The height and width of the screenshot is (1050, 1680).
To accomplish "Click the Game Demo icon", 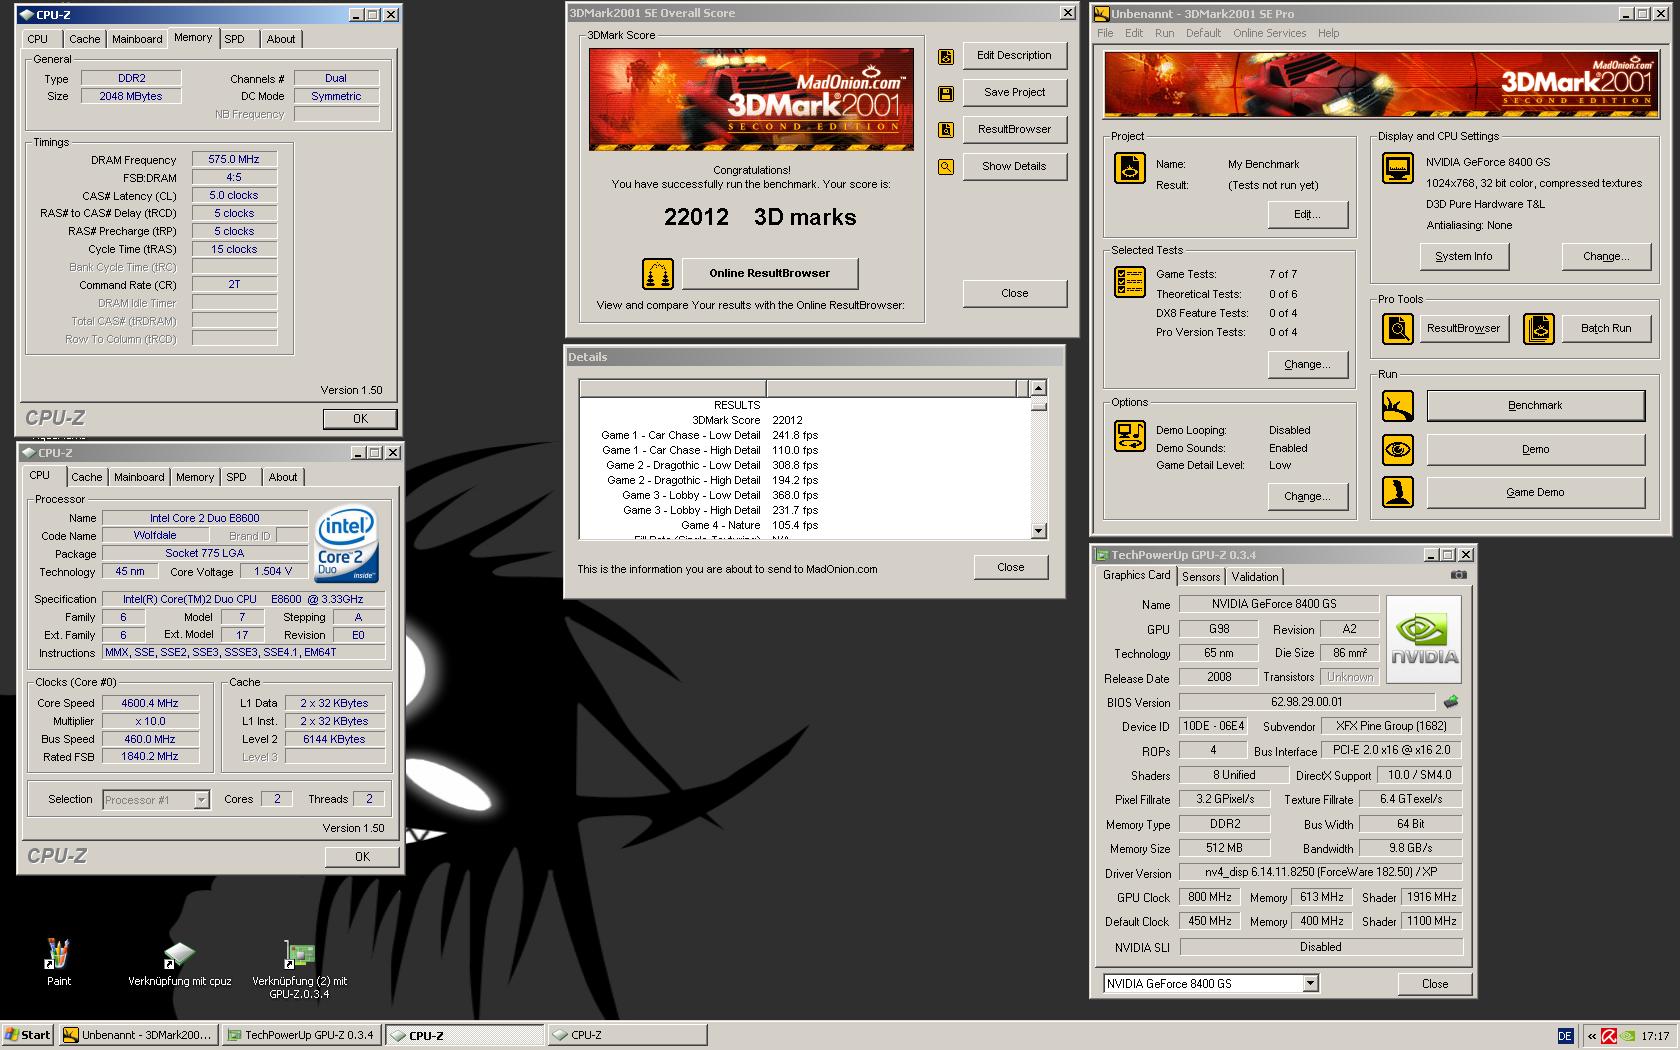I will (1397, 492).
